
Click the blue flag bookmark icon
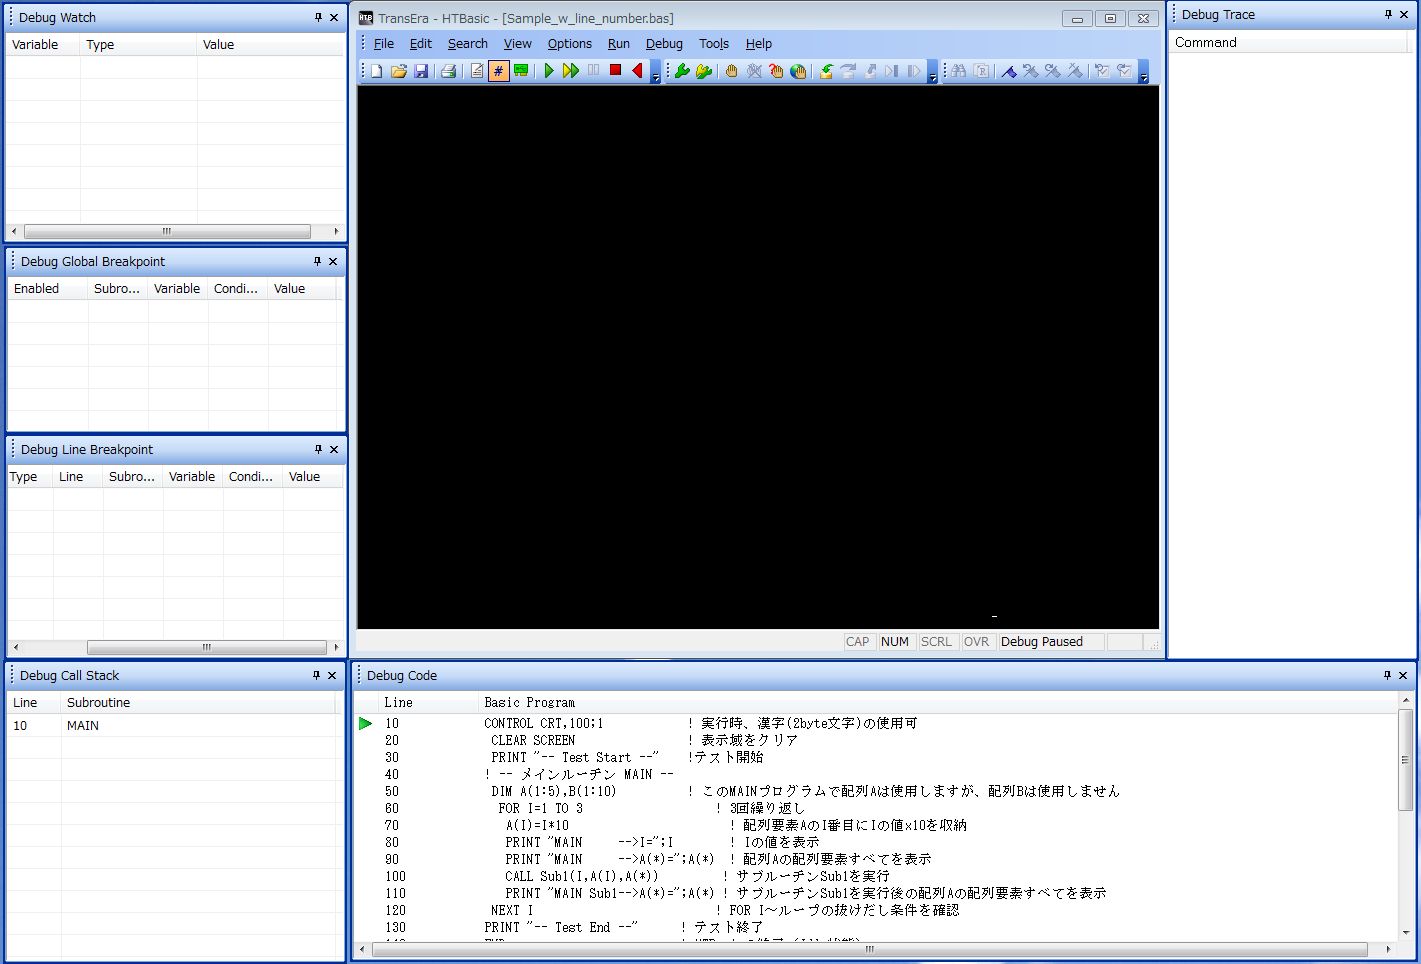tap(1009, 71)
